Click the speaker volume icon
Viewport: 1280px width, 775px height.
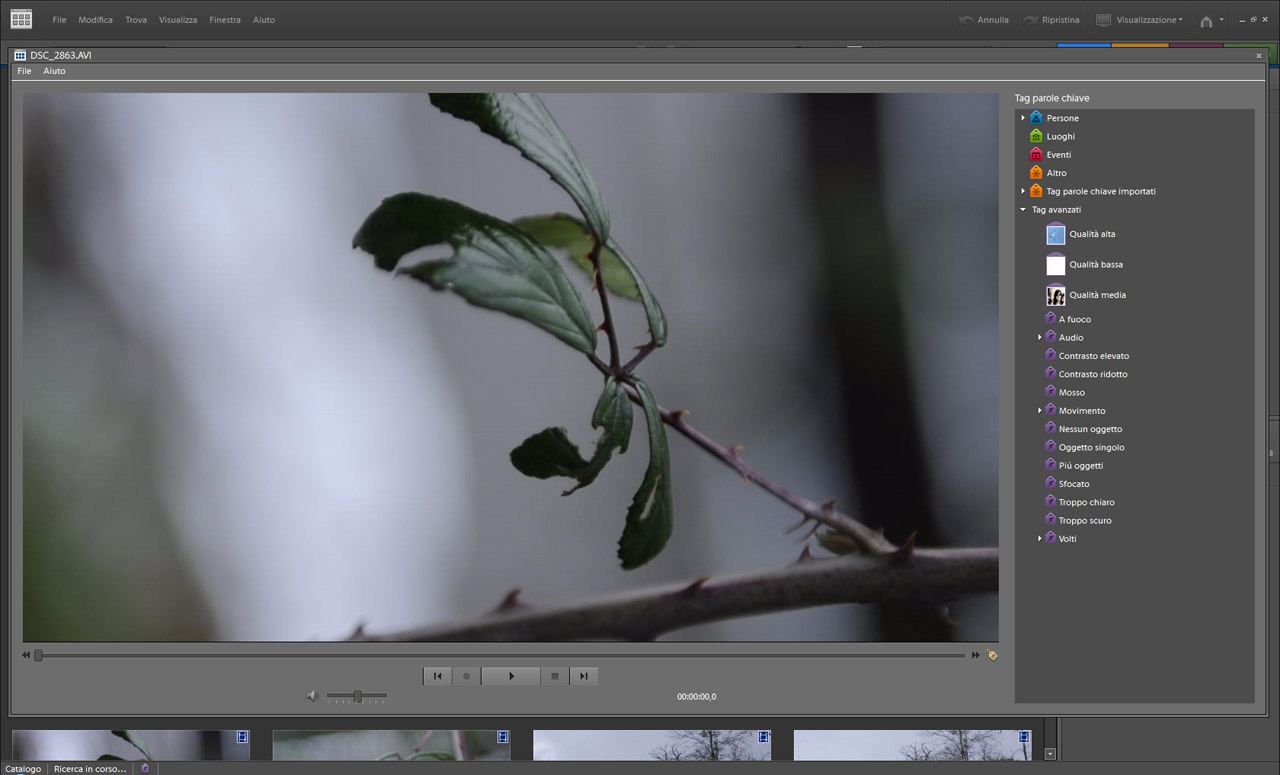coord(313,696)
